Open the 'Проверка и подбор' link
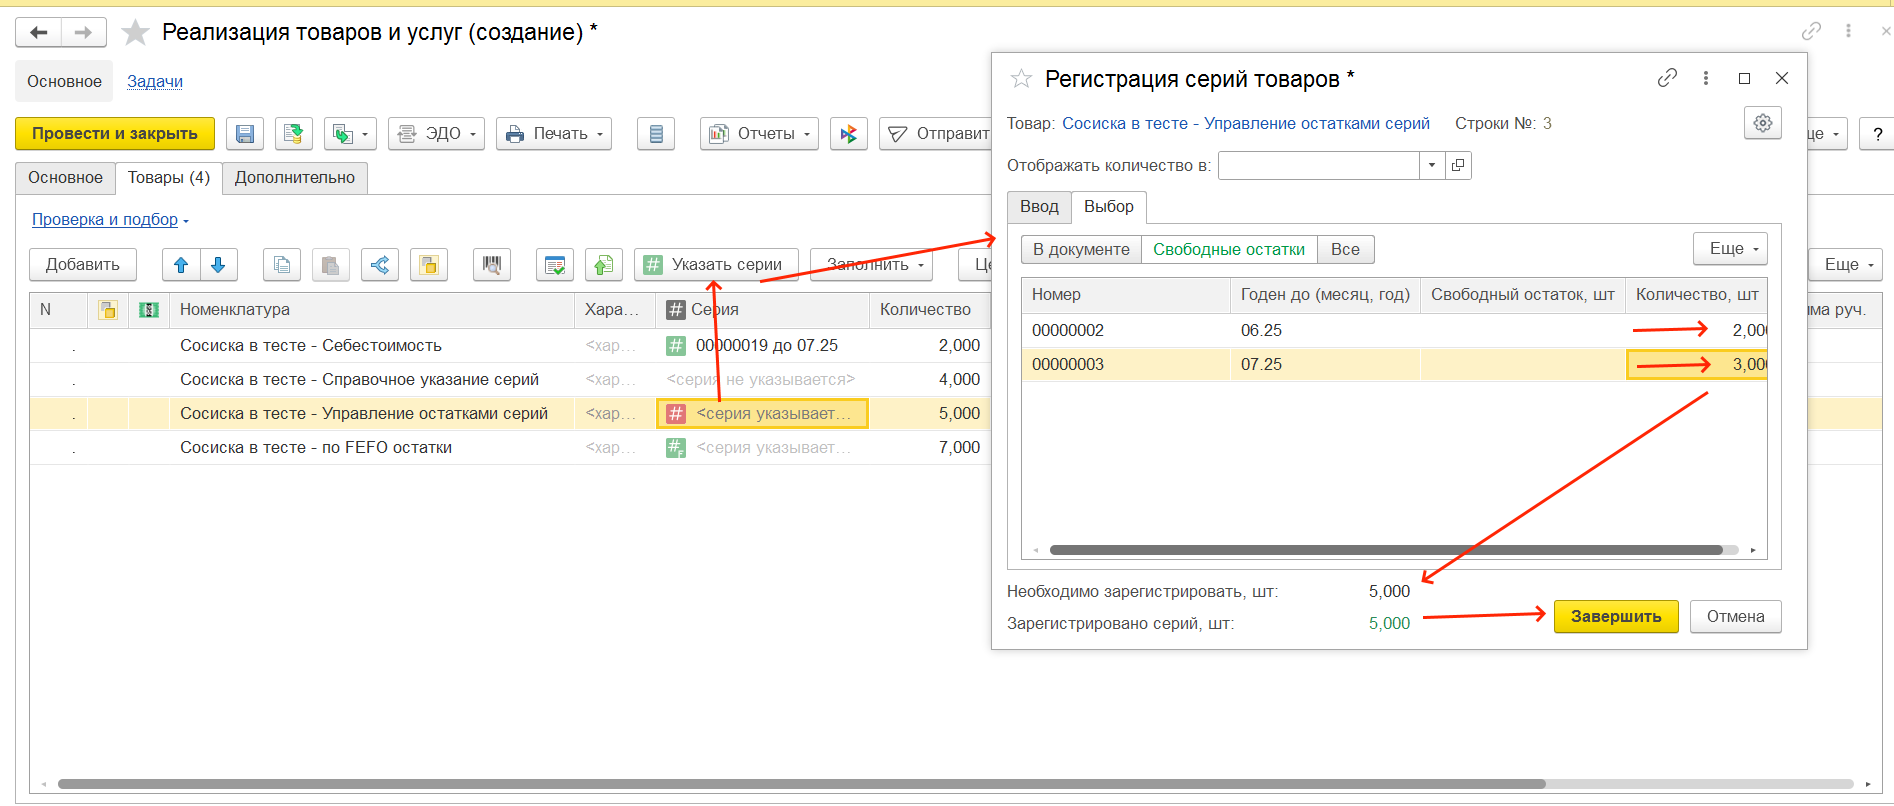 (105, 220)
